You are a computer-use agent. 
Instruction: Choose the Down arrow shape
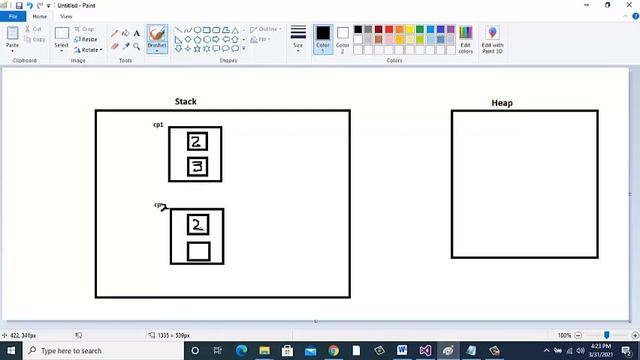[x=178, y=49]
